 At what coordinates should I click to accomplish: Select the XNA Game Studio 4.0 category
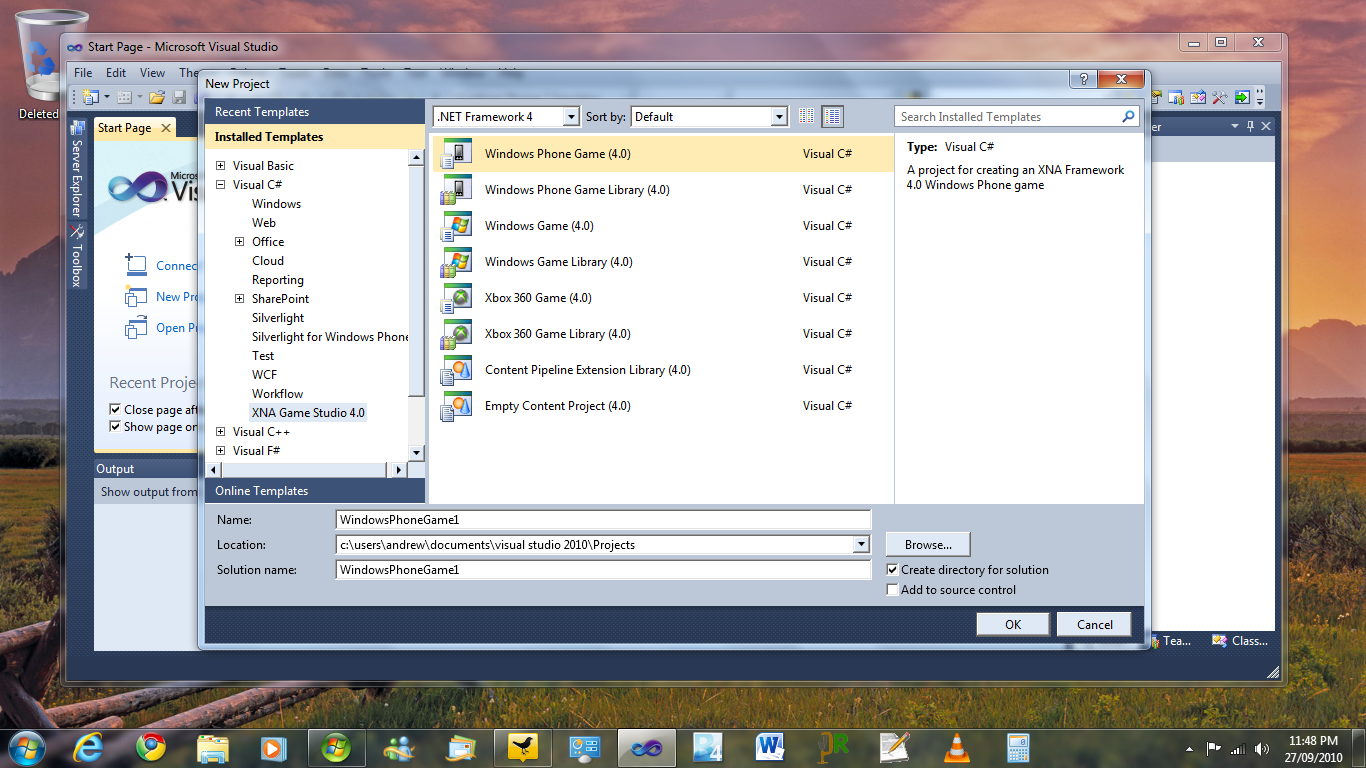[308, 413]
